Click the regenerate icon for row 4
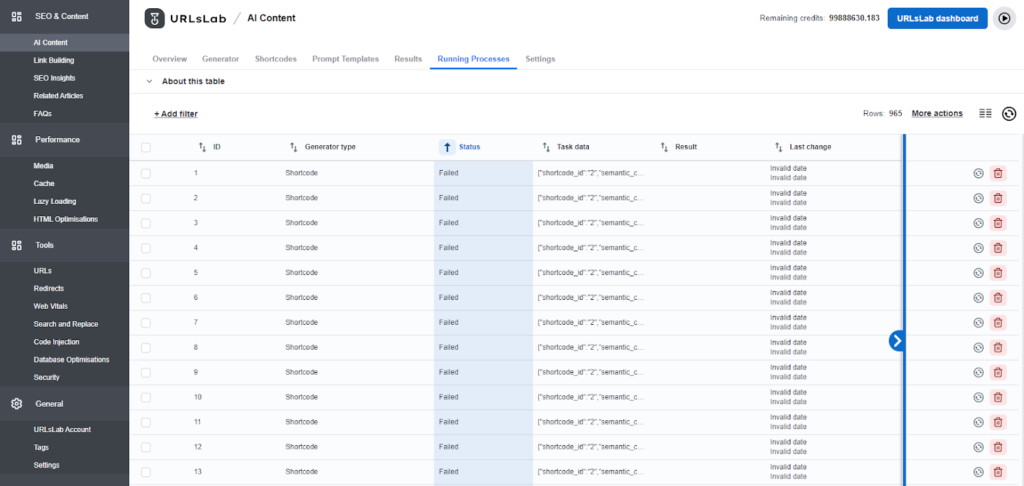The height and width of the screenshot is (486, 1024). point(978,248)
